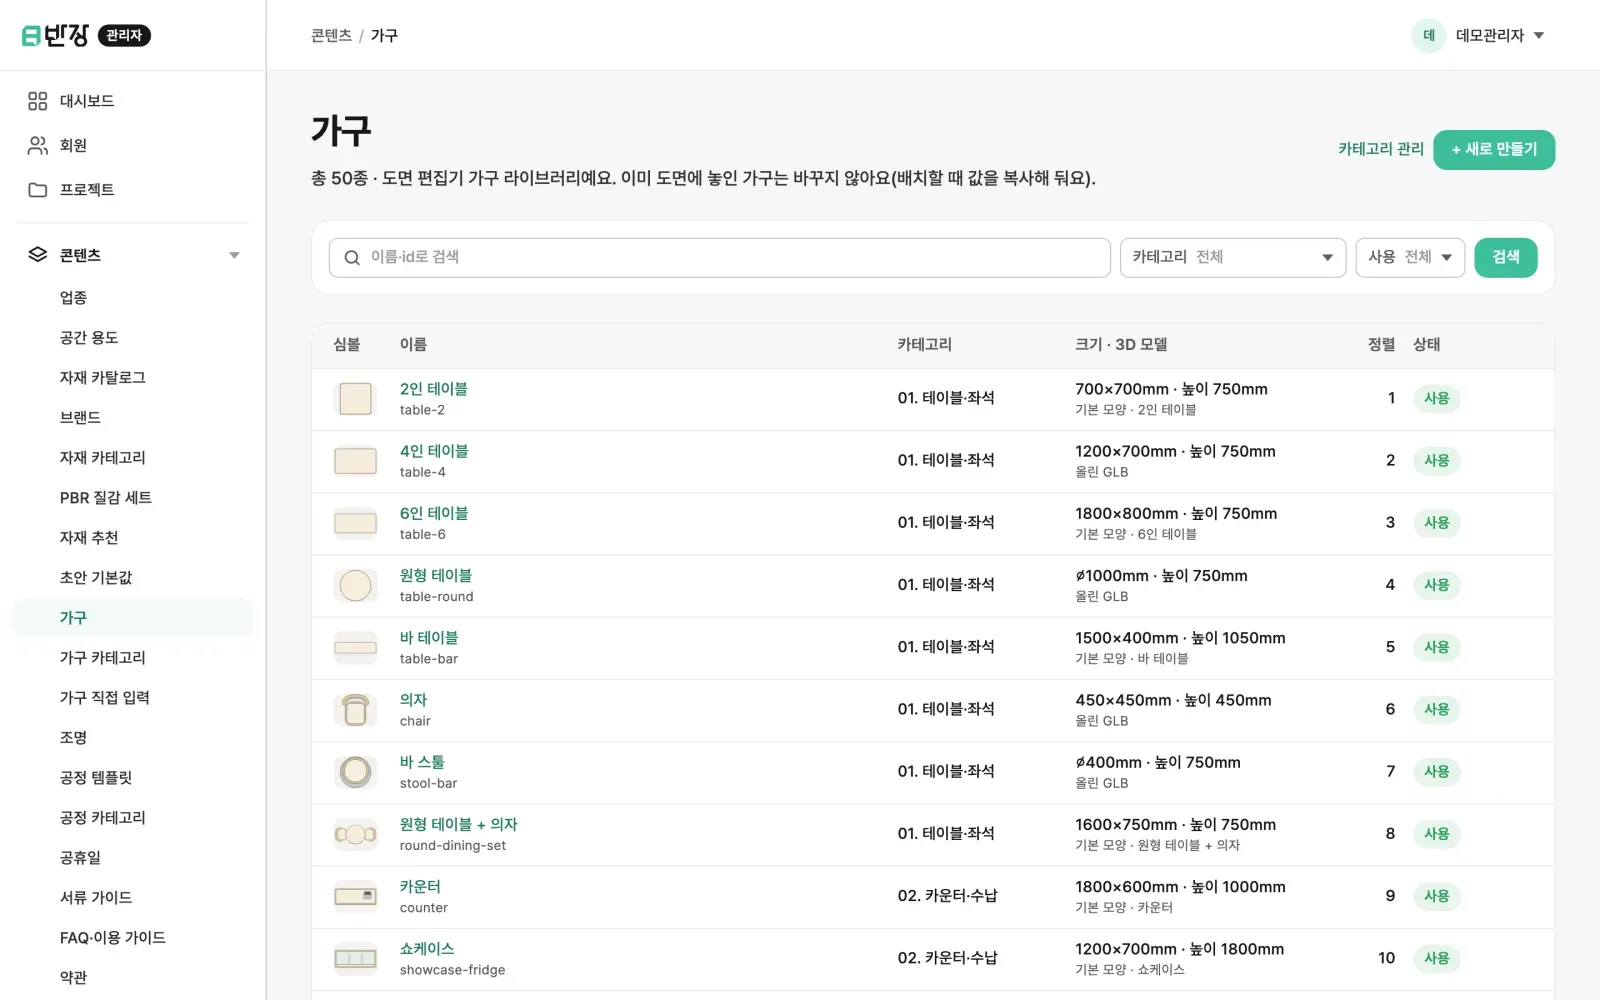Click the 원형 테이블 + 의자 symbol thumbnail
Screen dimensions: 1600x1000
(355, 834)
